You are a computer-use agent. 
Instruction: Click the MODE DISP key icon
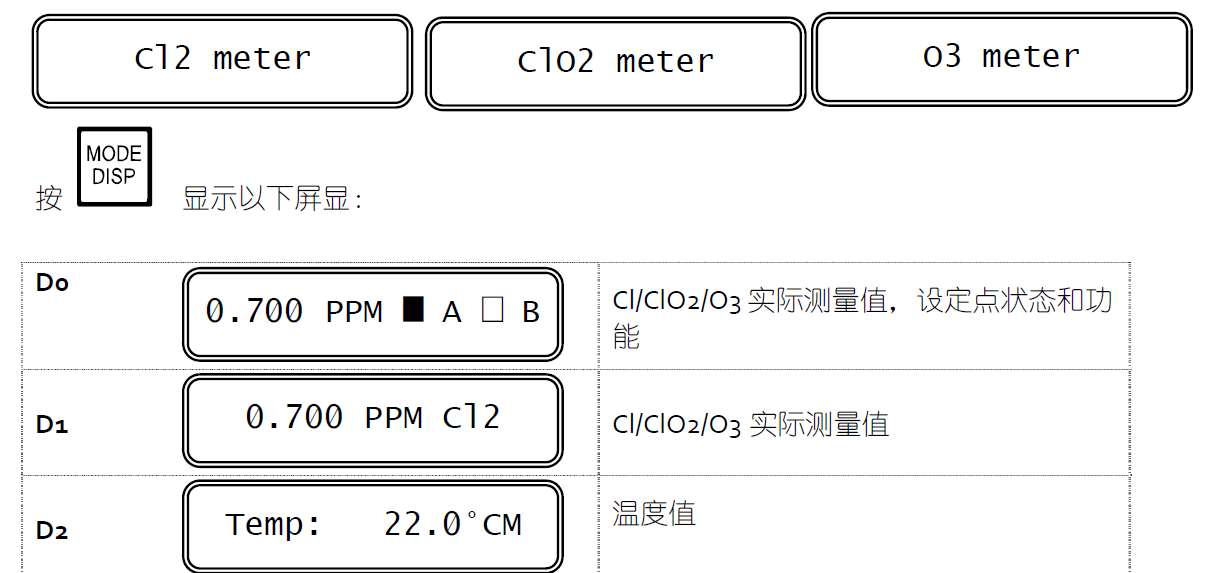pos(114,166)
